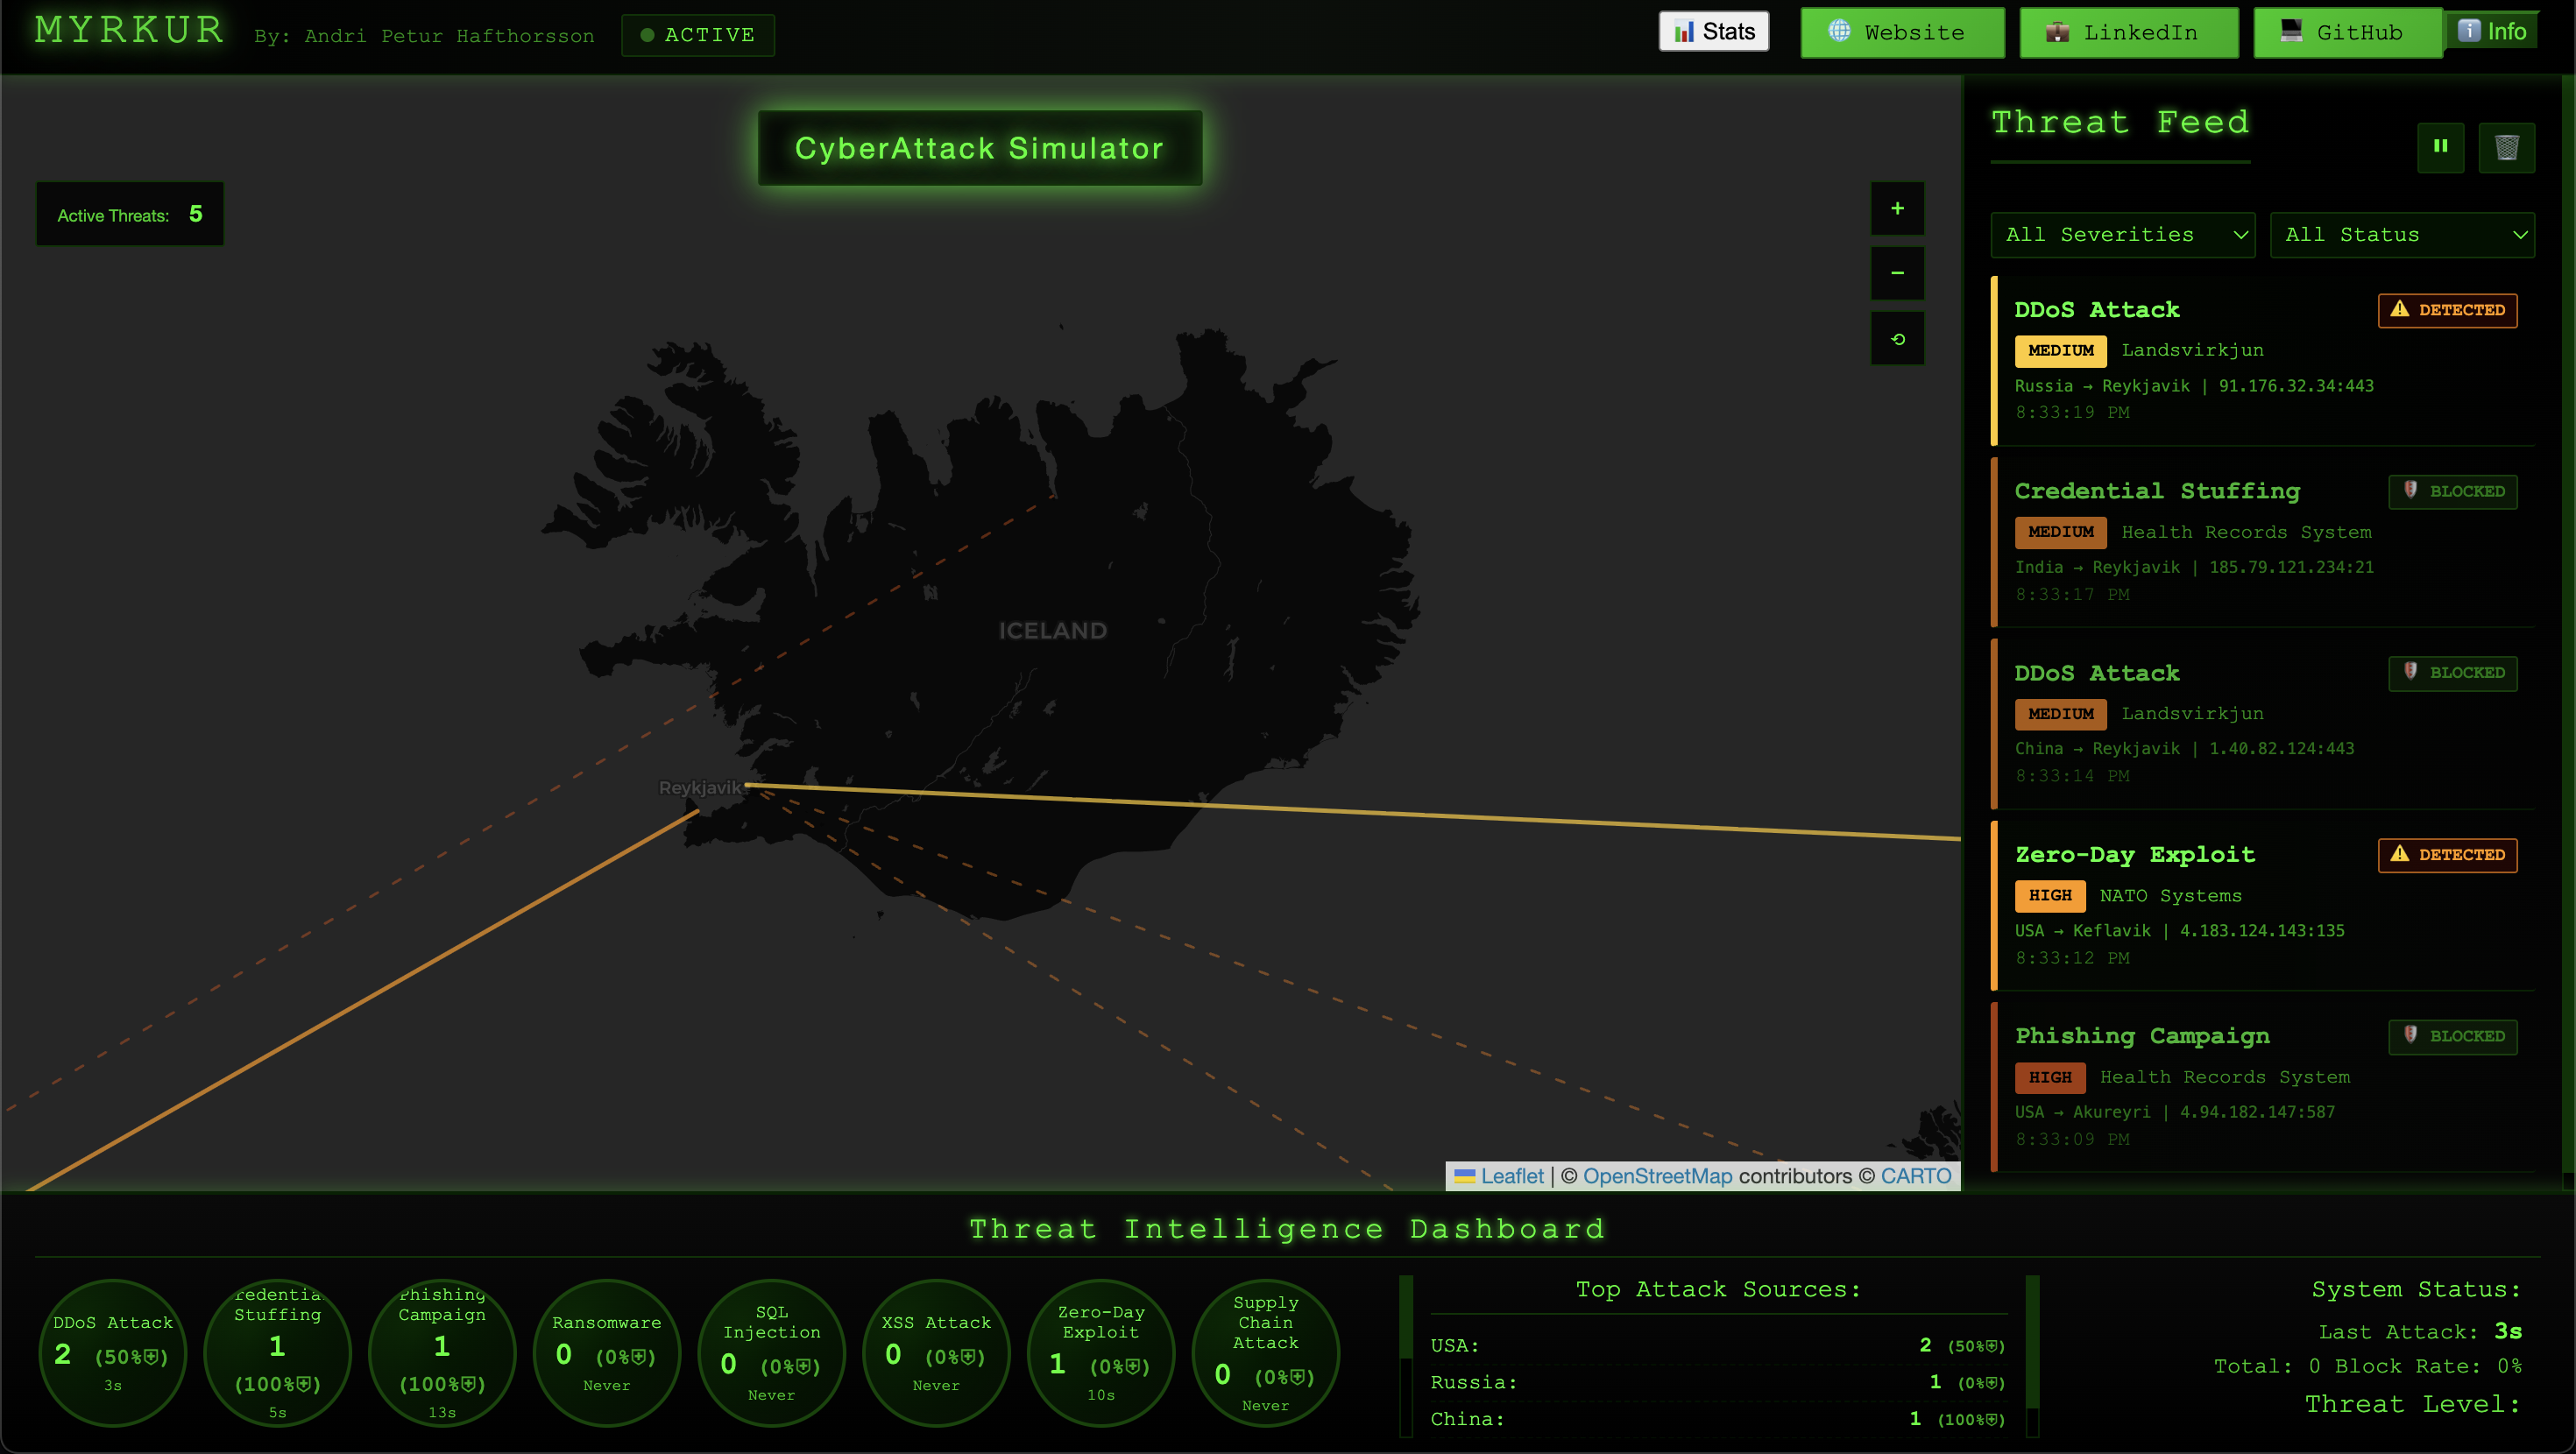Open the Info panel
This screenshot has width=2576, height=1454.
2492,32
